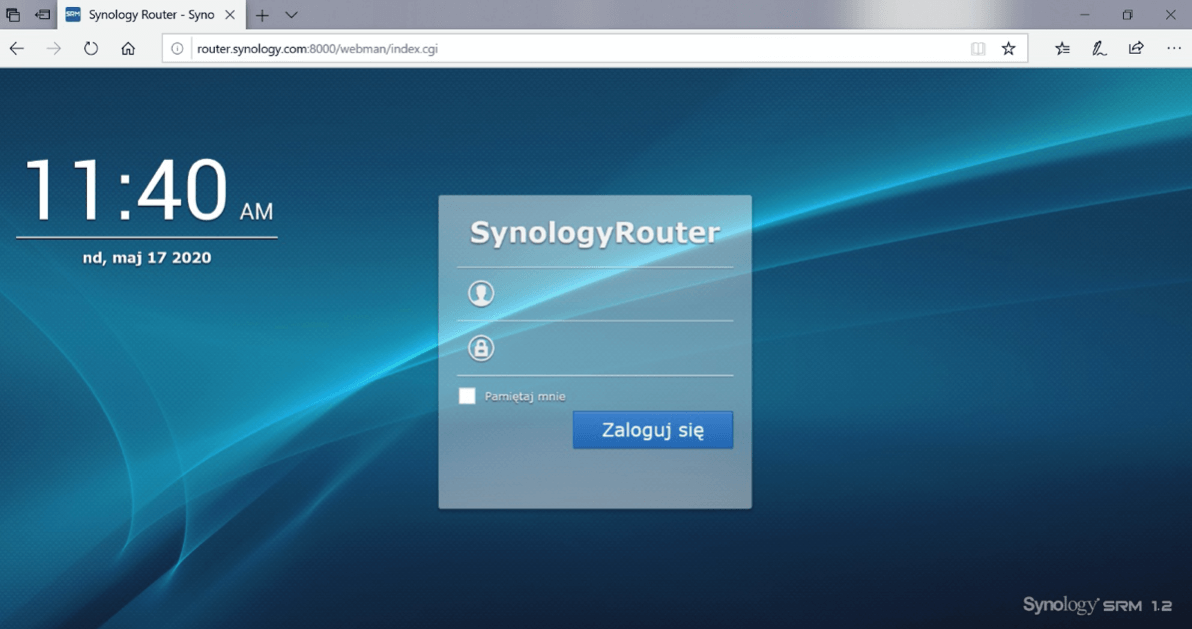Expand the tab preview chevron
The width and height of the screenshot is (1192, 629).
tap(291, 15)
